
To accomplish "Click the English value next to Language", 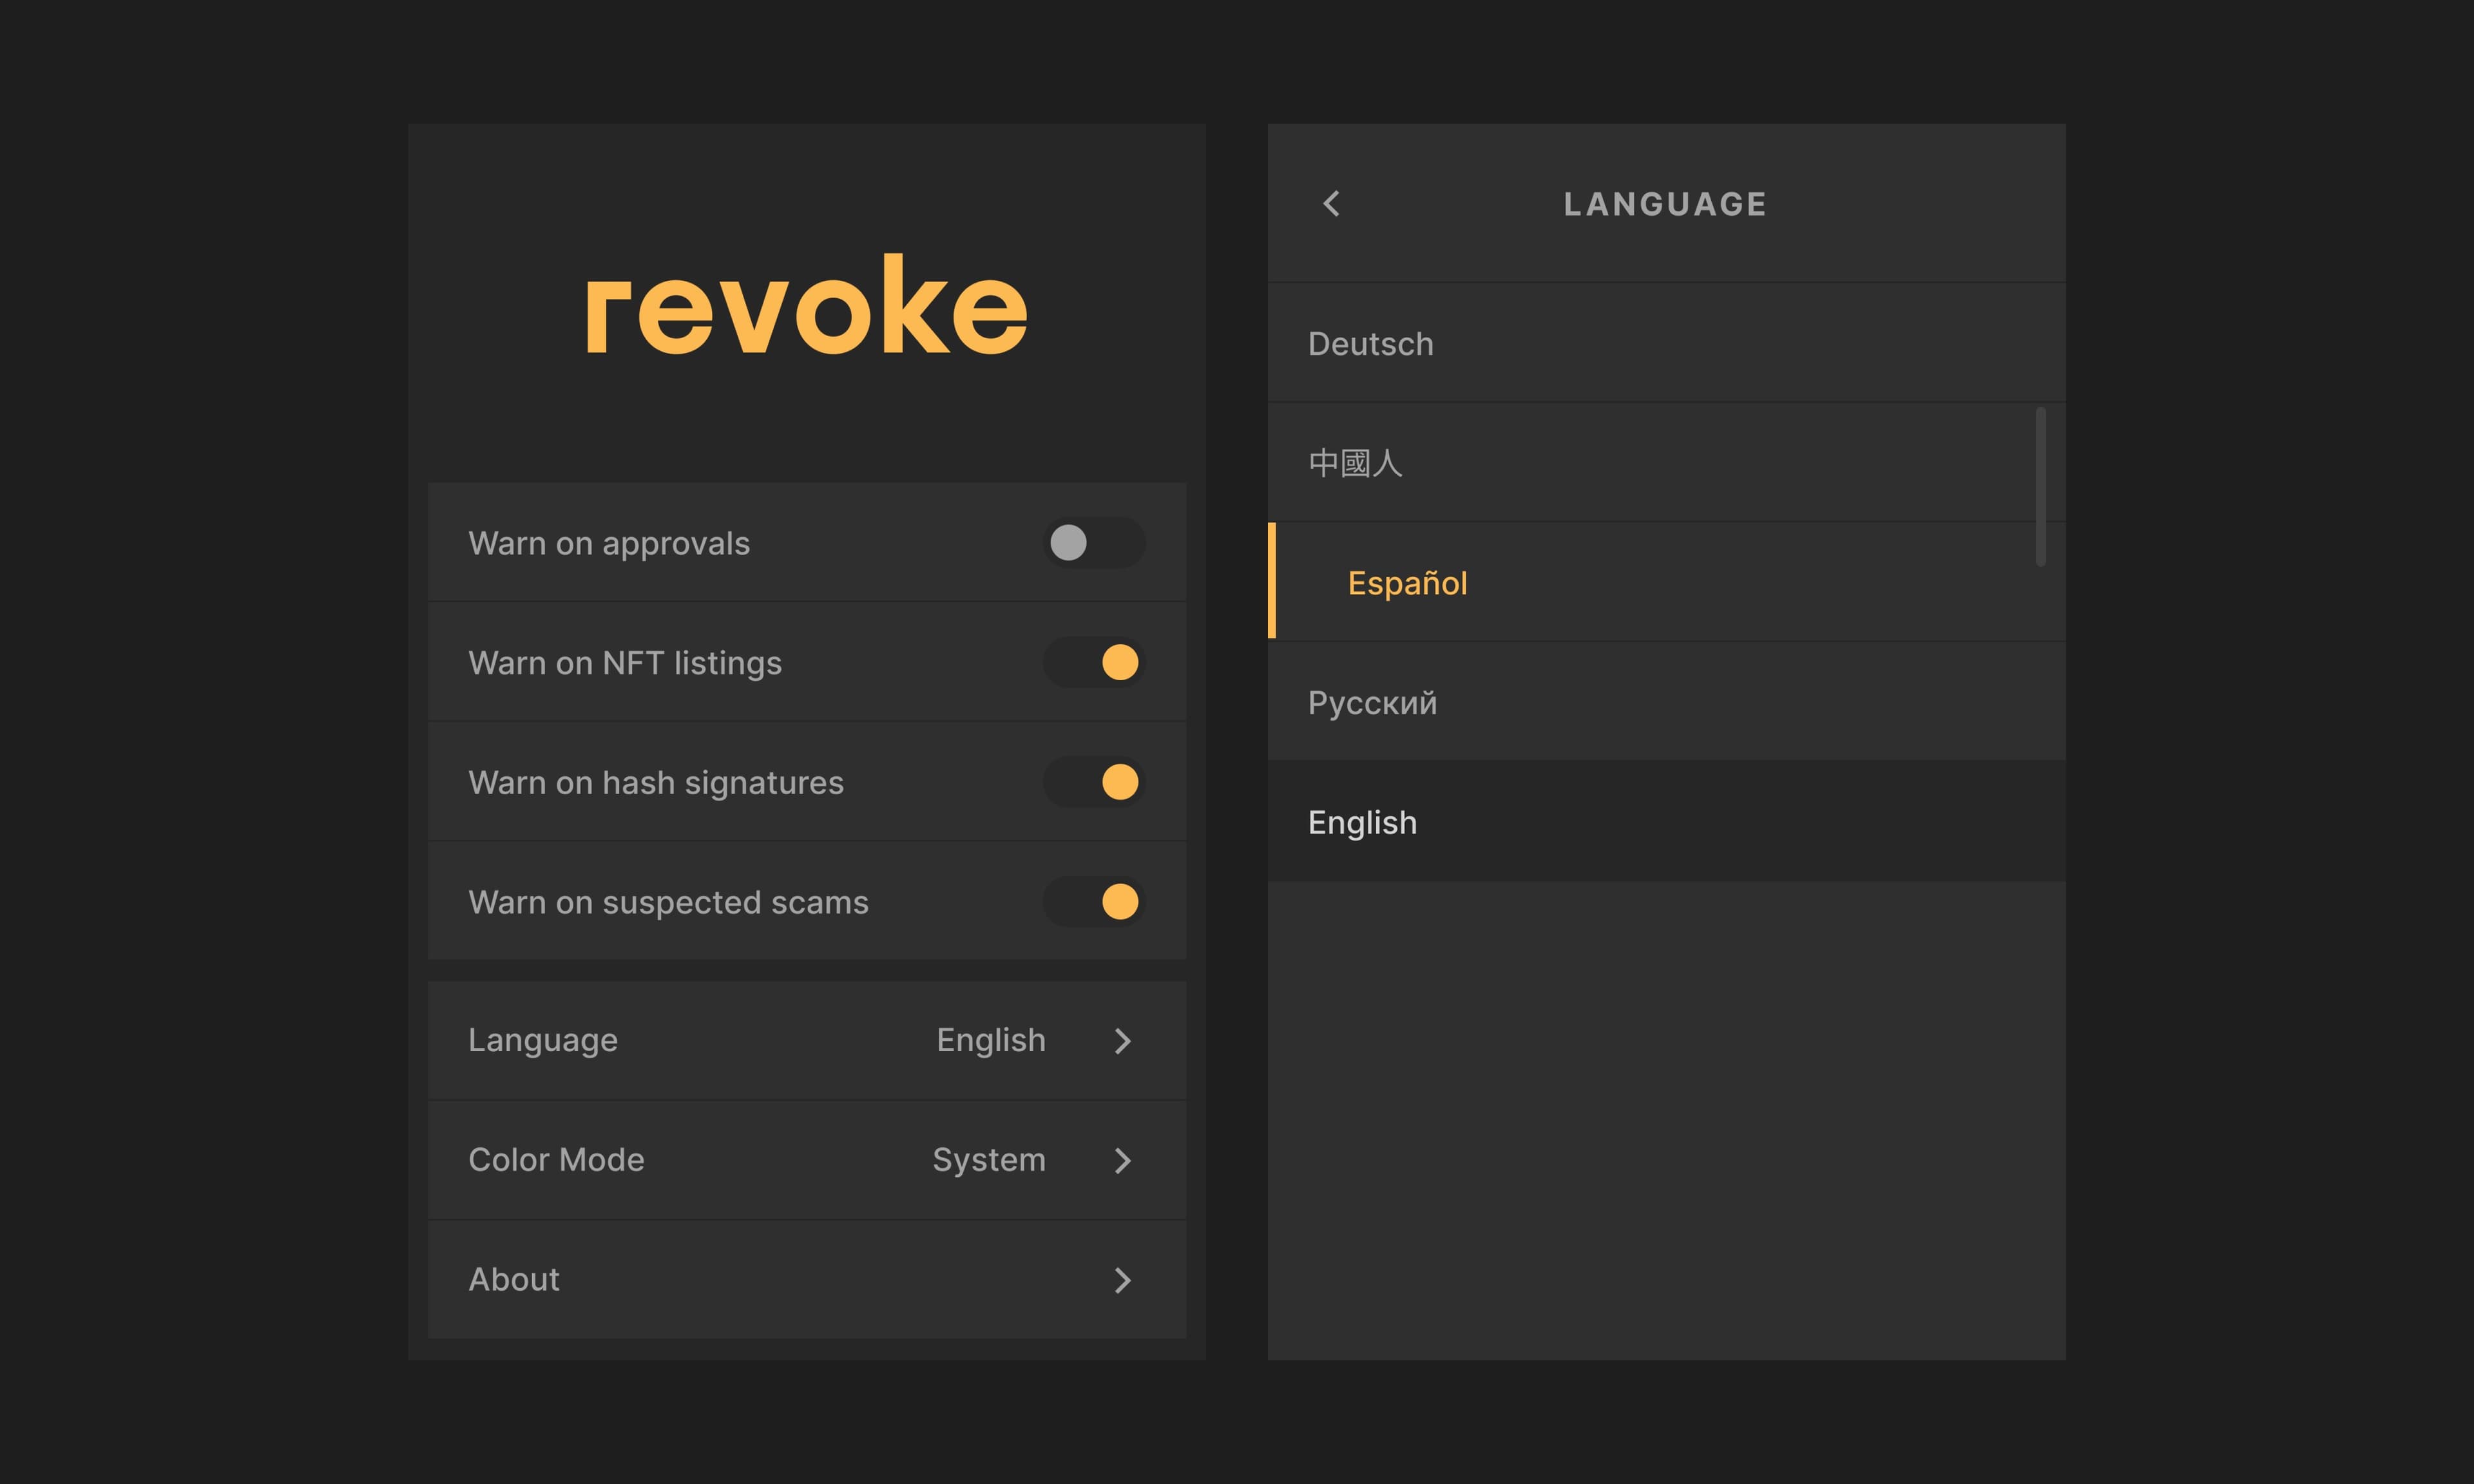I will point(989,1040).
